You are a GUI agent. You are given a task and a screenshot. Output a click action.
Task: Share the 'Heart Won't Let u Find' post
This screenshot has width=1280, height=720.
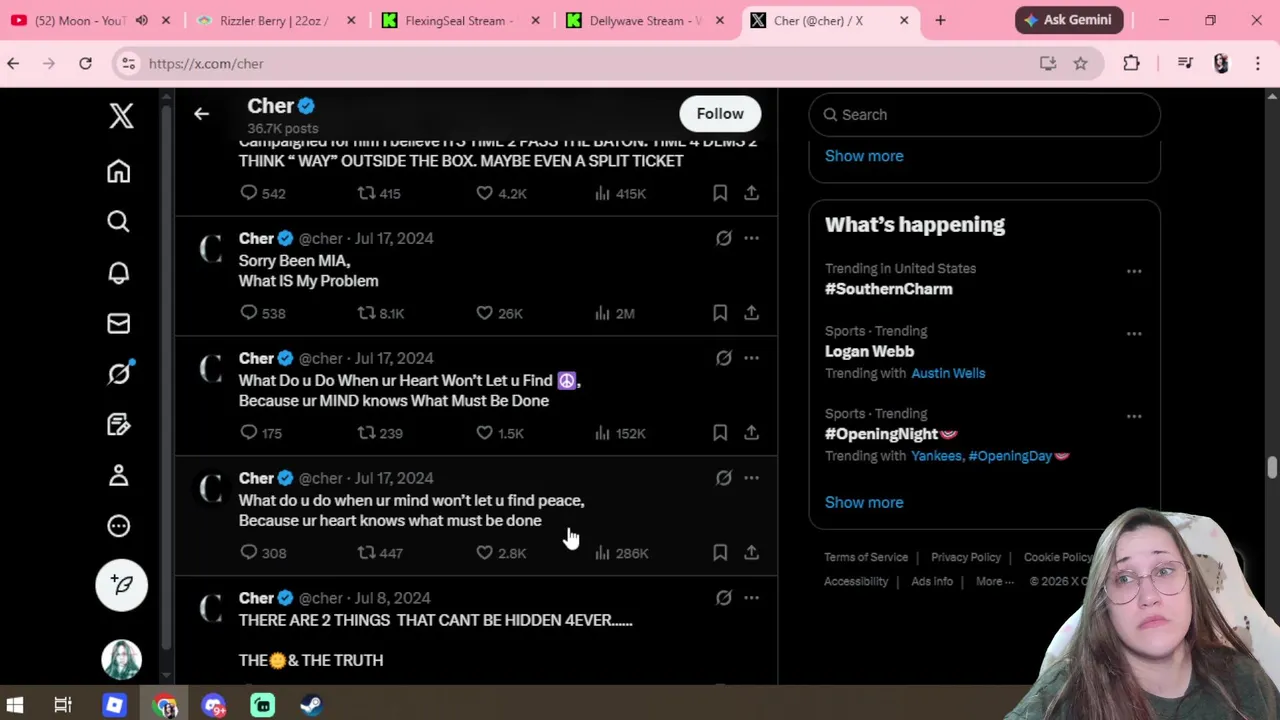751,433
